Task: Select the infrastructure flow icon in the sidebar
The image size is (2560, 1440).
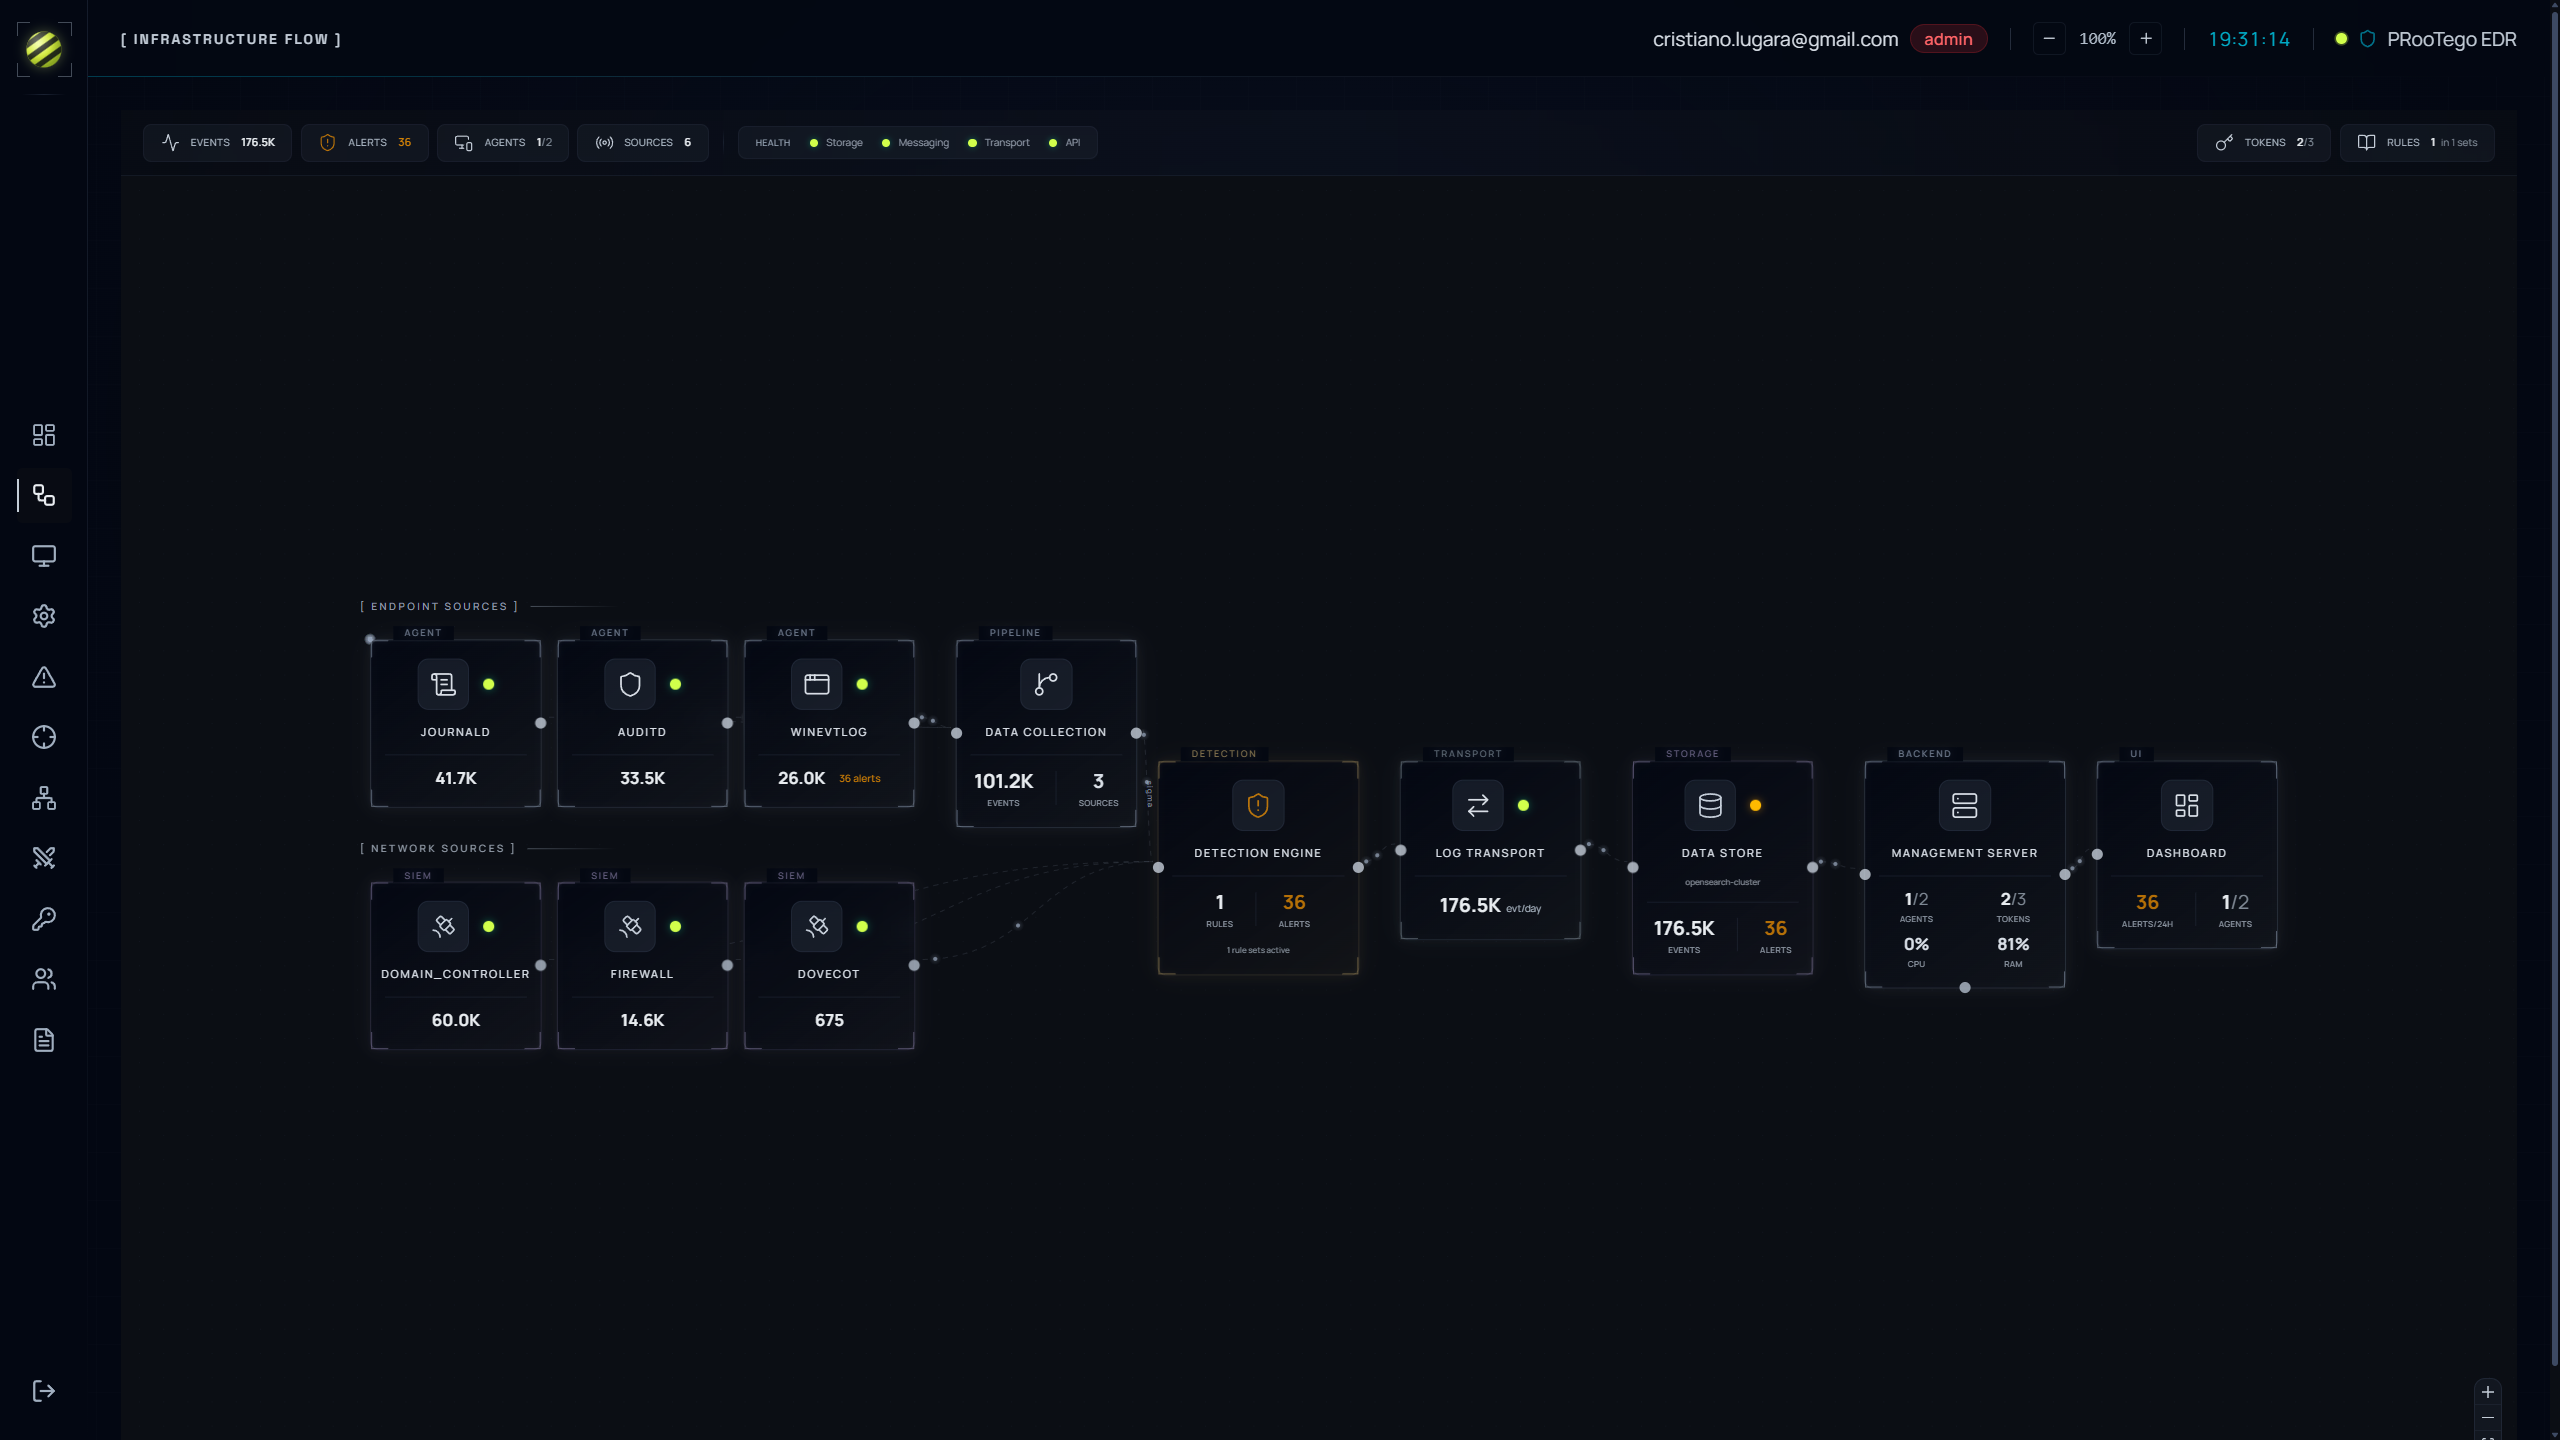Action: (x=44, y=495)
